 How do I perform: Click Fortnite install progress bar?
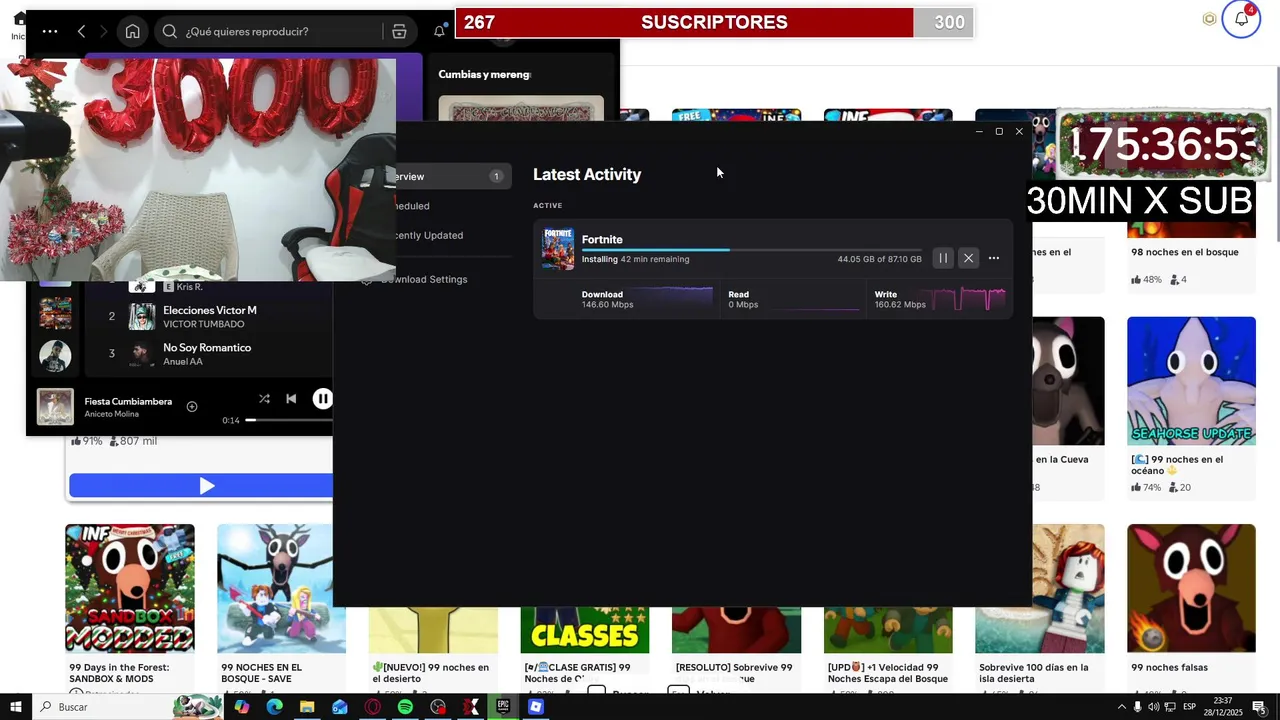(x=751, y=250)
